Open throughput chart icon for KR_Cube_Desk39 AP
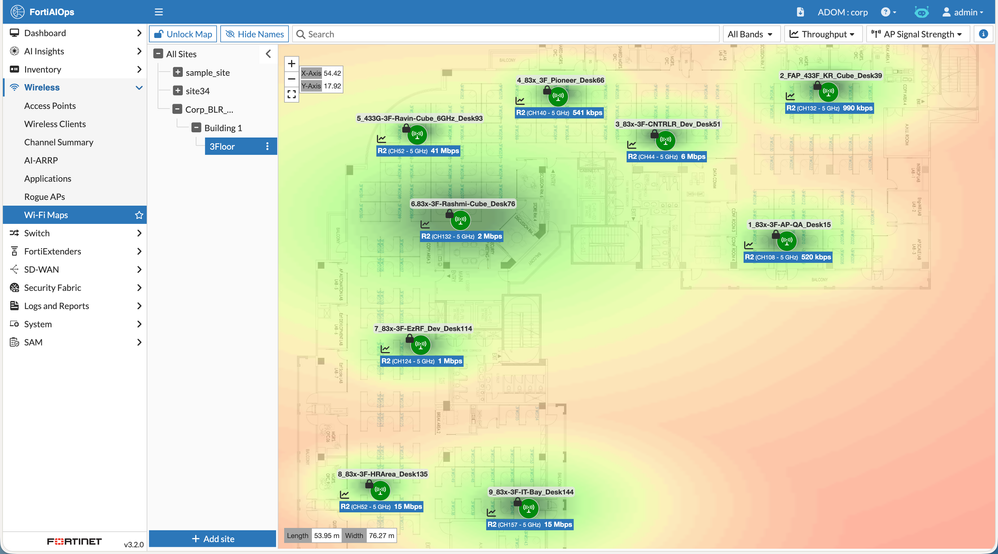Screen dimensions: 998x554 790,97
